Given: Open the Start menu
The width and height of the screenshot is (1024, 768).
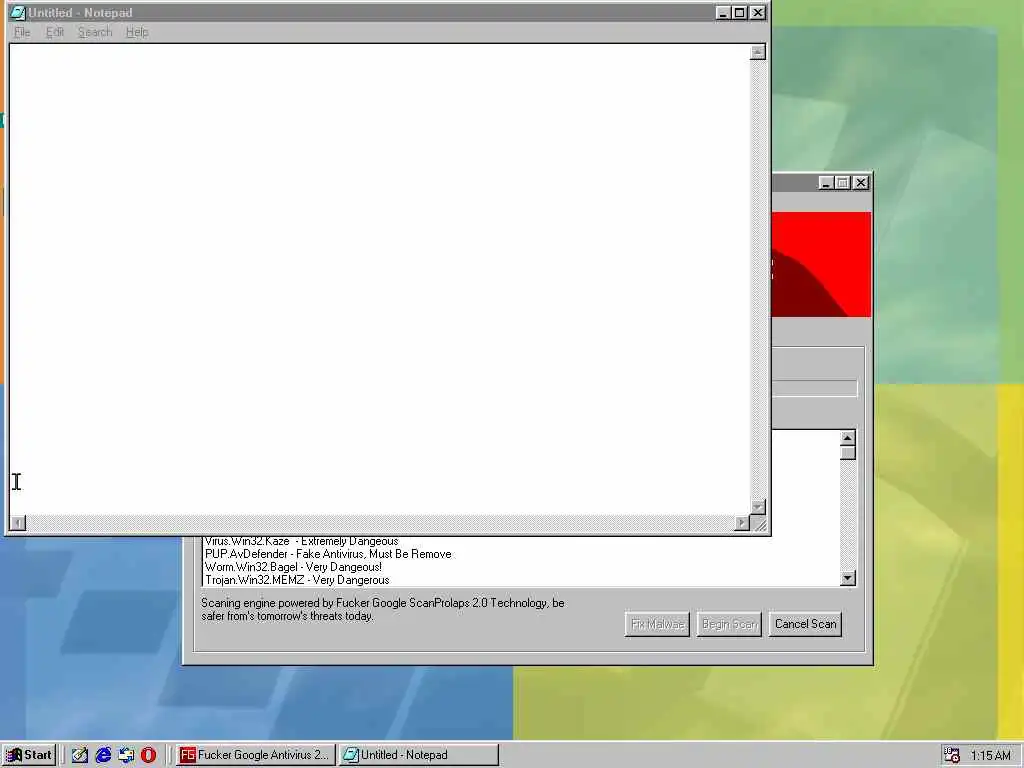Looking at the screenshot, I should tap(29, 755).
